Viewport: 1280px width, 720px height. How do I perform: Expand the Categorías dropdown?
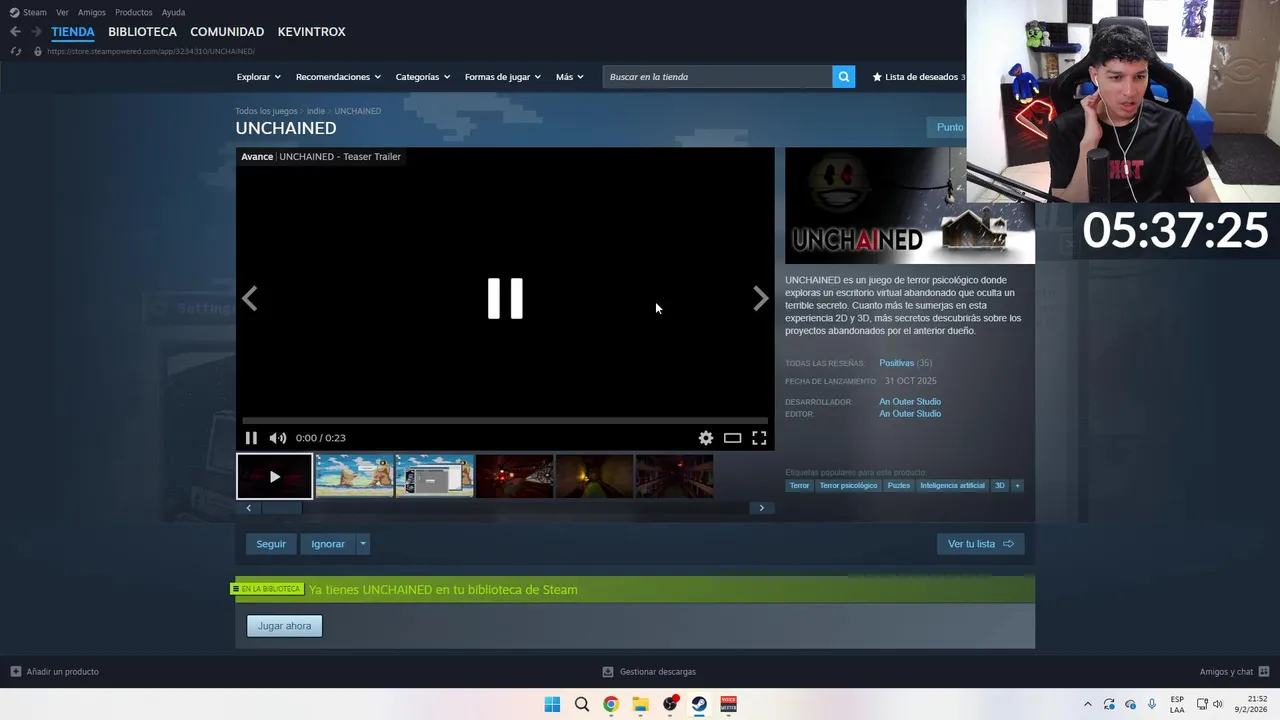click(422, 77)
